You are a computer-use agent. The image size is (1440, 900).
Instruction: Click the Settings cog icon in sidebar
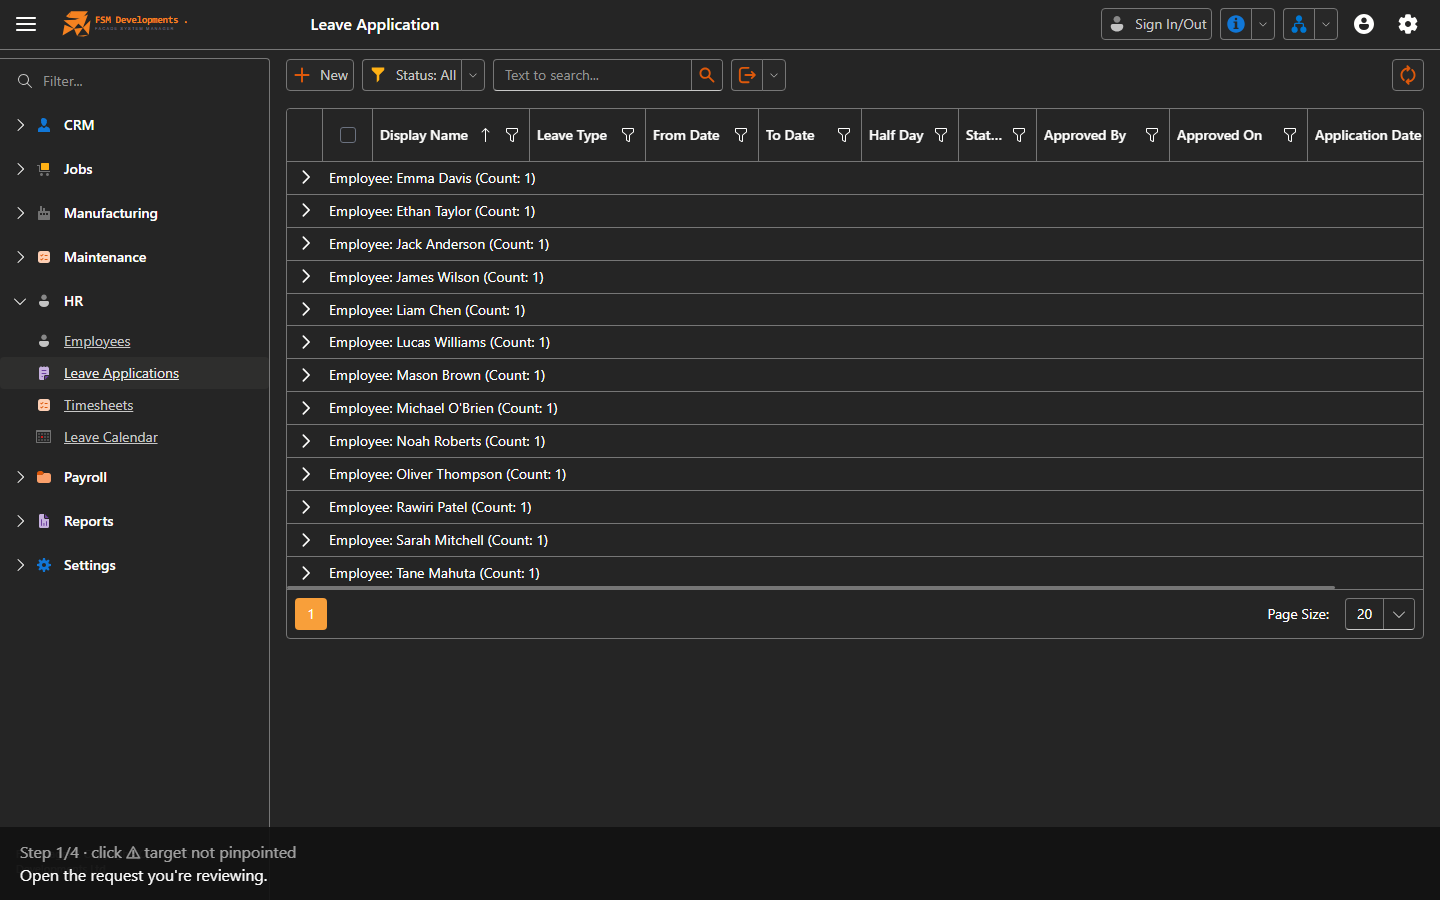(44, 565)
